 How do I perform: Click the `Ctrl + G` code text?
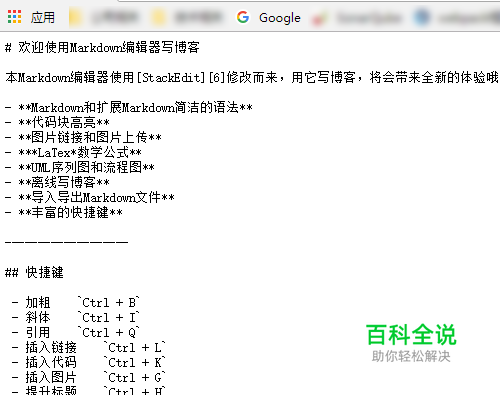135,378
